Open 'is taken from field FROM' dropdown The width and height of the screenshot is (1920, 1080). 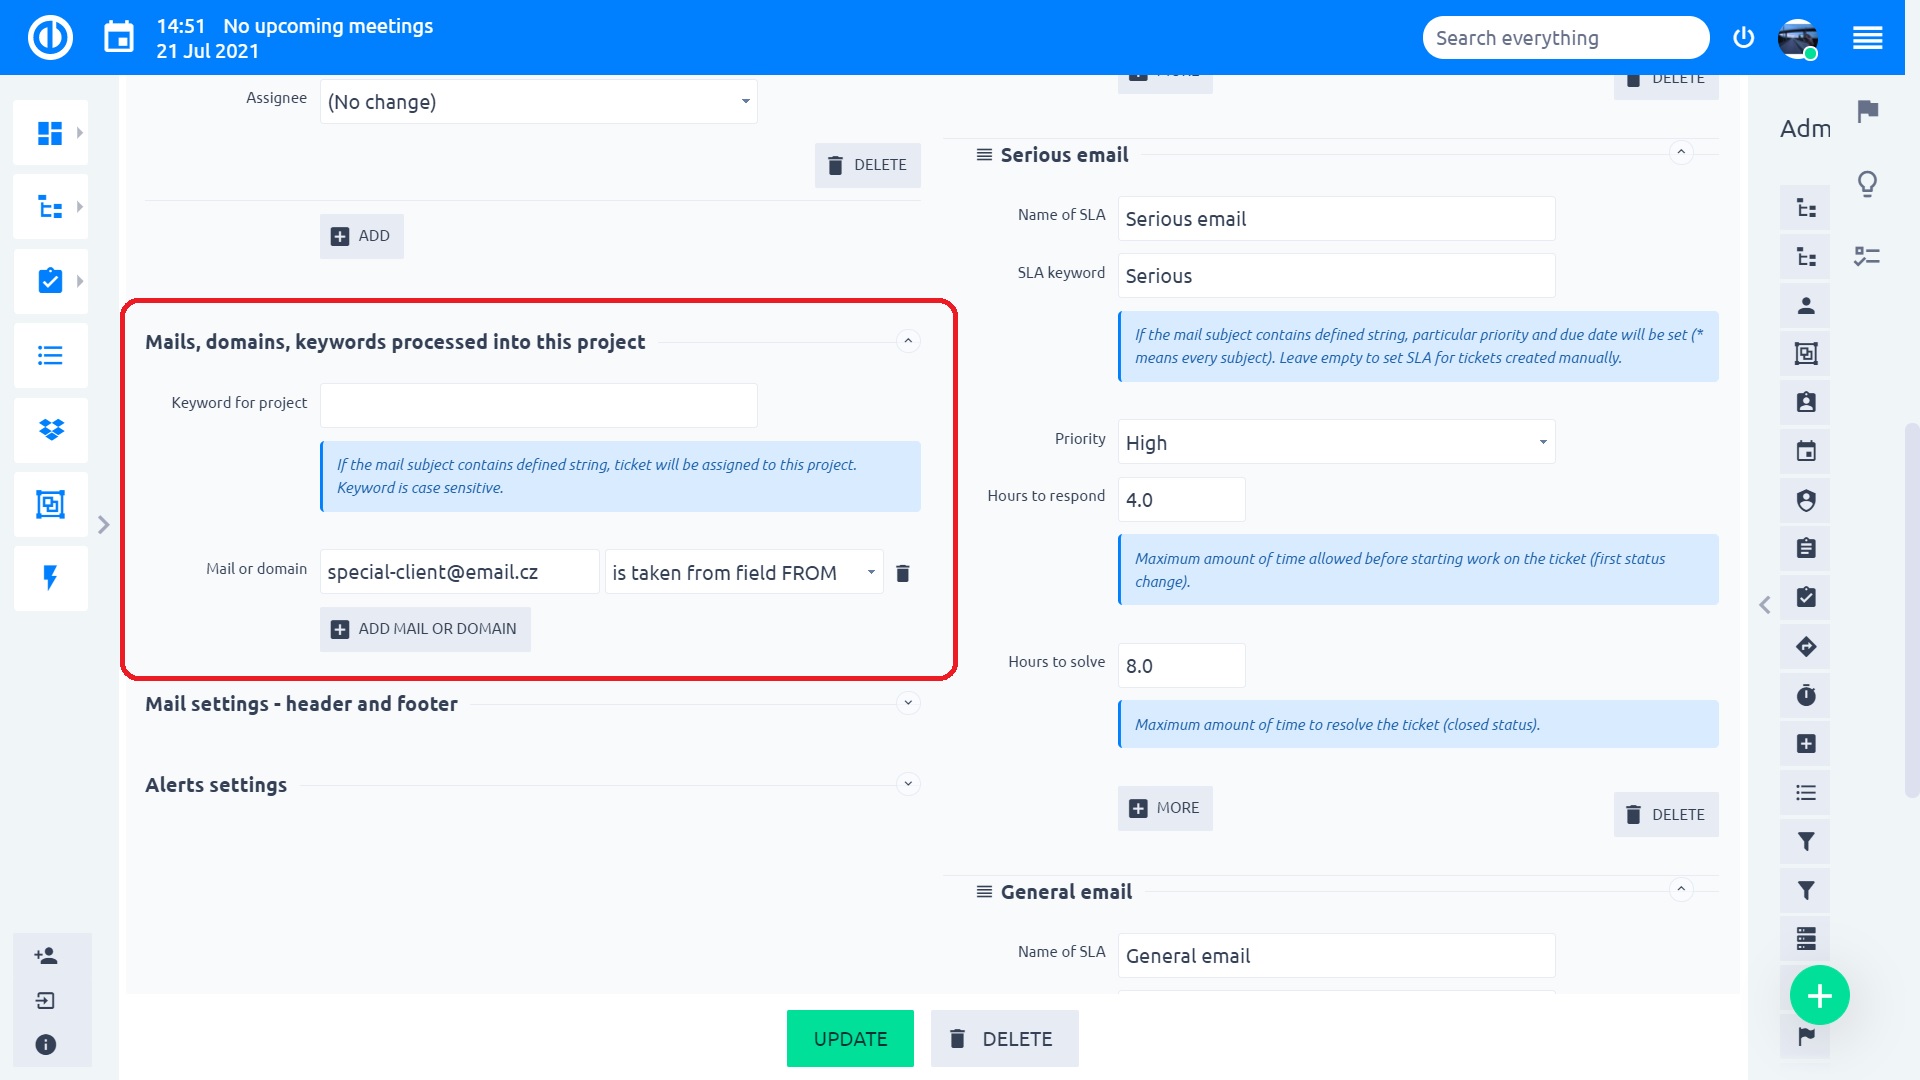point(743,573)
